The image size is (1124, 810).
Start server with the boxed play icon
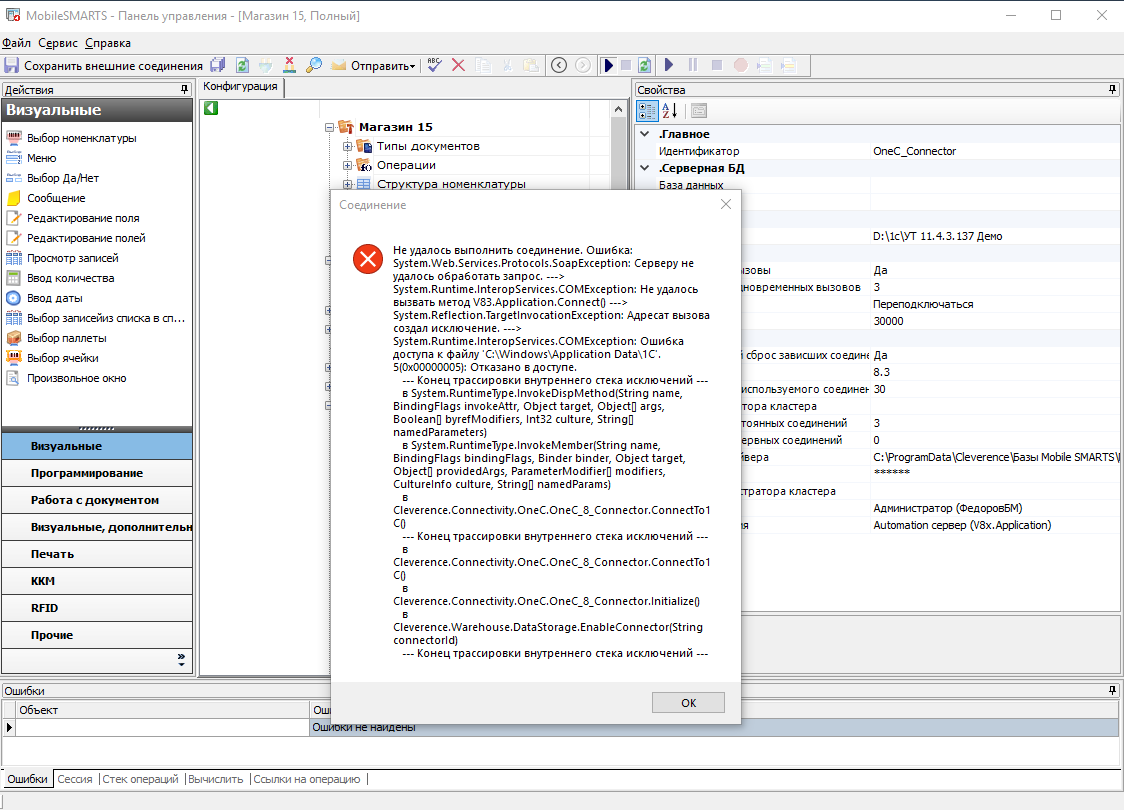(608, 65)
